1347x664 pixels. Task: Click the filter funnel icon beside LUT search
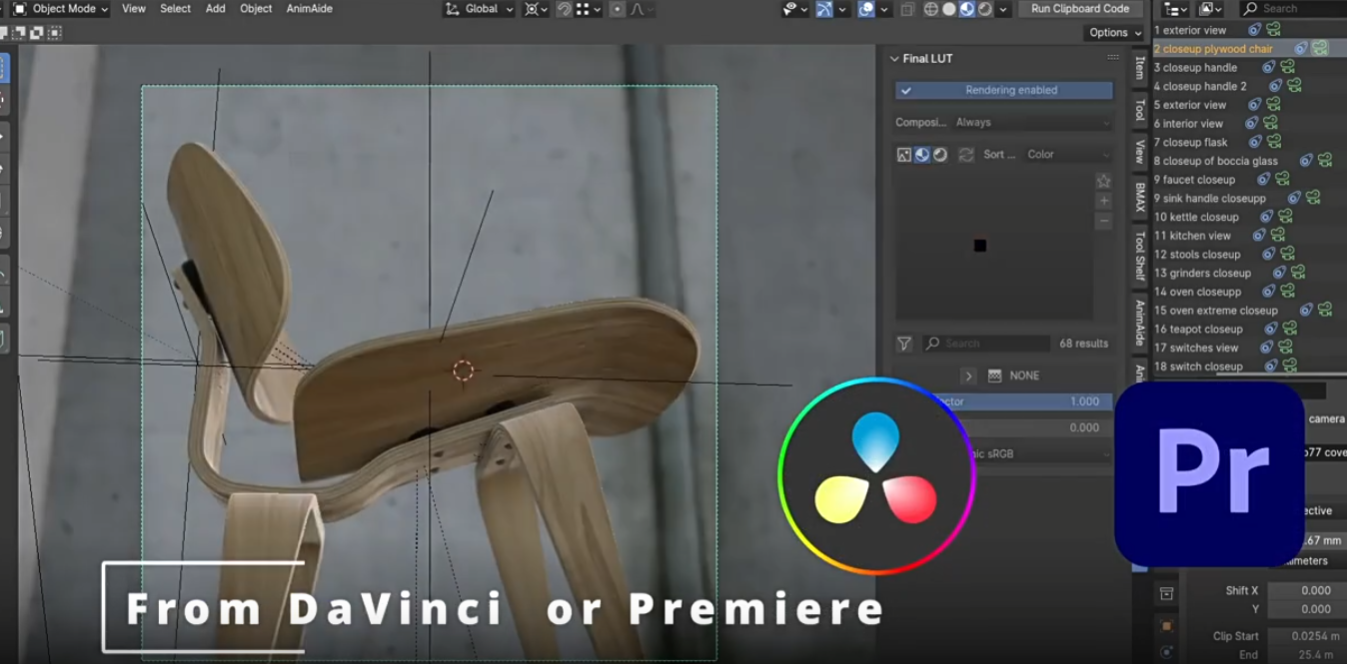click(x=904, y=344)
